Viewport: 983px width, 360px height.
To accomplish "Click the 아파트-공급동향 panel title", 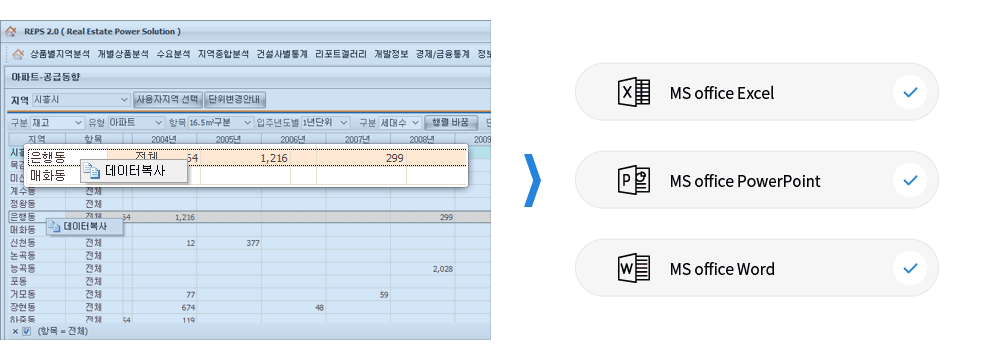I will [x=46, y=77].
